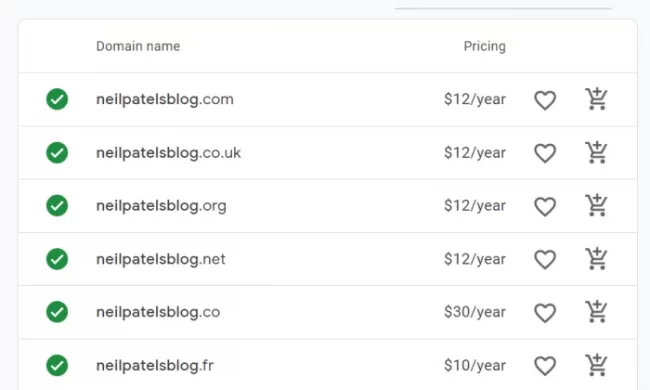Favorite the neilpatelsblog.net domain
650x390 pixels.
tap(545, 260)
